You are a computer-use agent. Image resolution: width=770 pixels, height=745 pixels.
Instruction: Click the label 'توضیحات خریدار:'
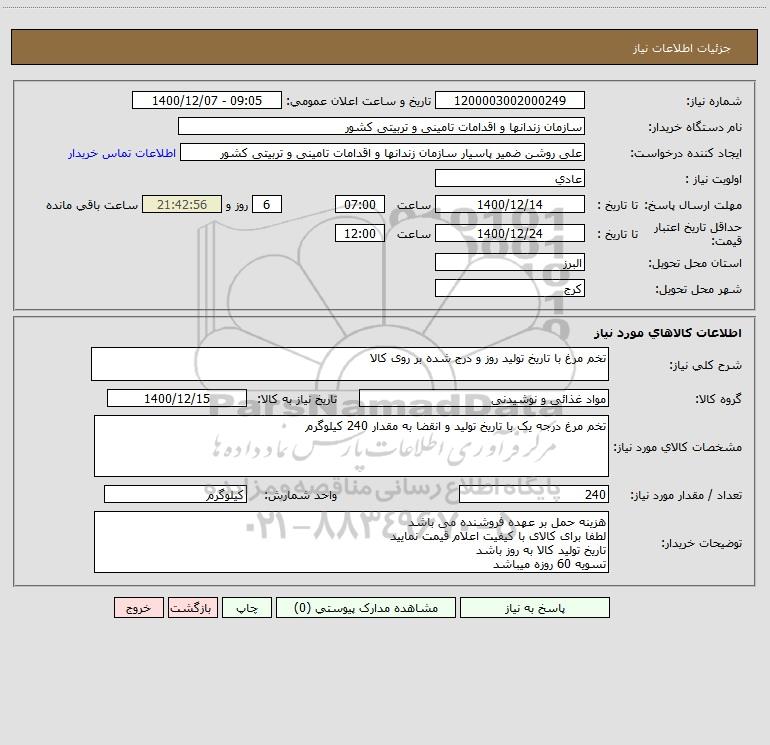[x=702, y=543]
